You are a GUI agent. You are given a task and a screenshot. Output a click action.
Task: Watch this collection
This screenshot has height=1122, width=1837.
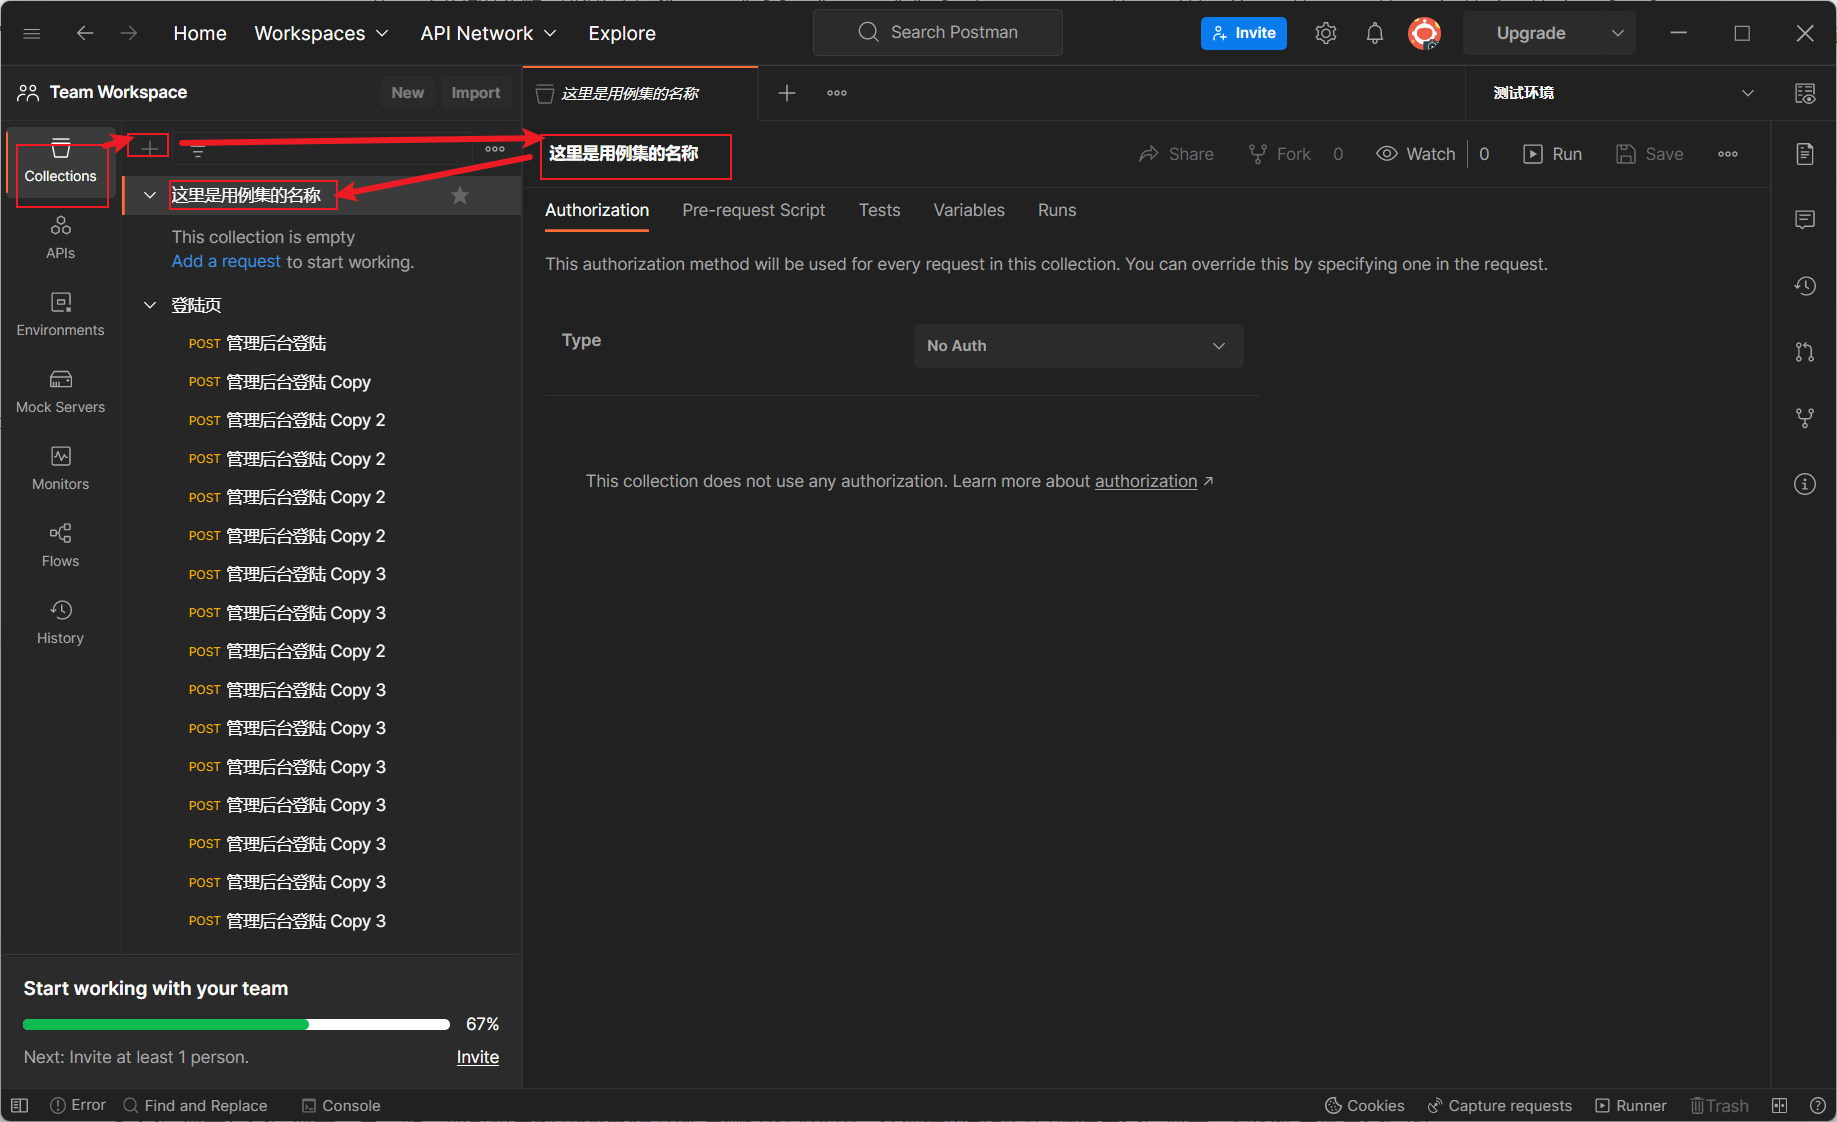(1416, 154)
